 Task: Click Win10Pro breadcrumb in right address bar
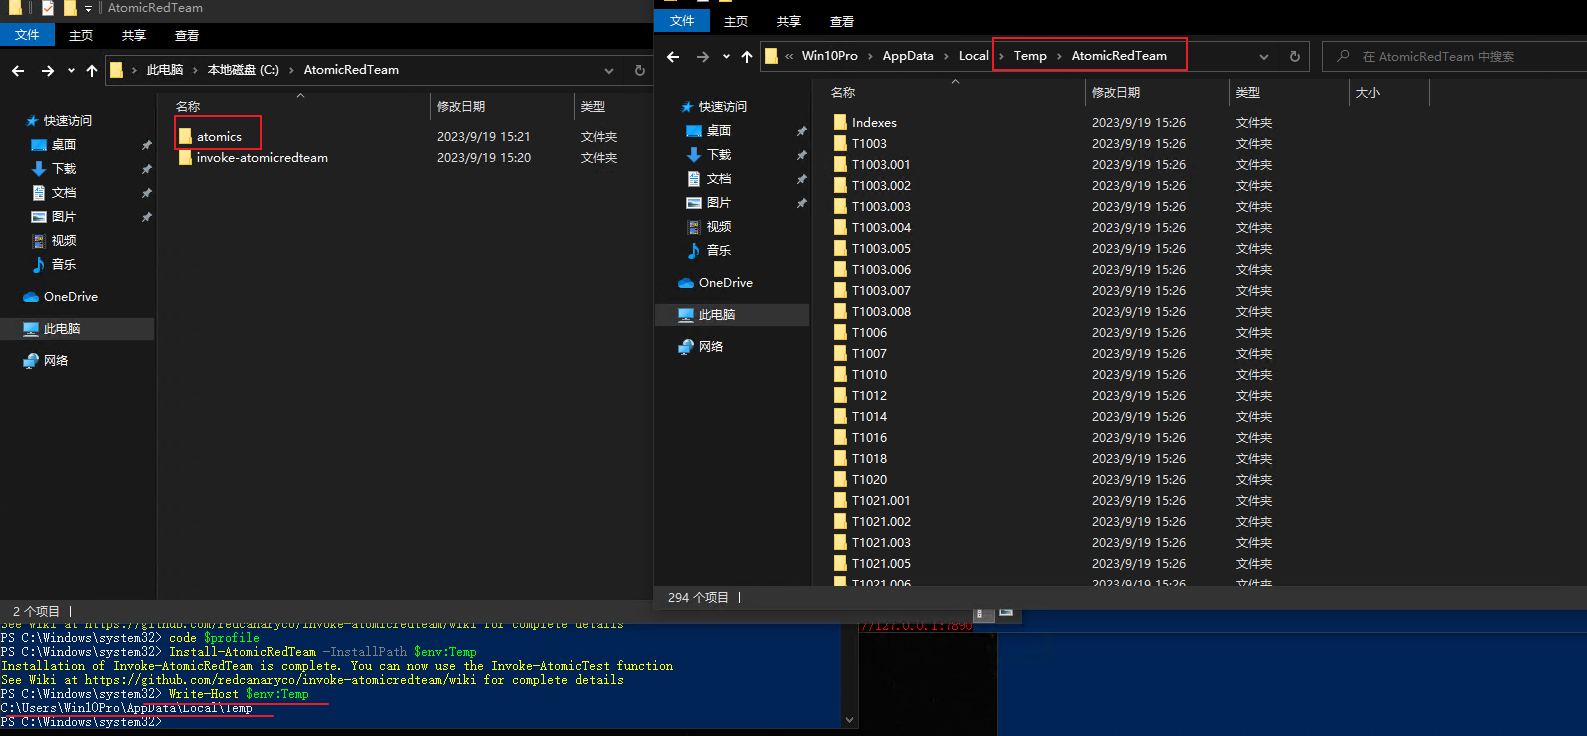(830, 56)
